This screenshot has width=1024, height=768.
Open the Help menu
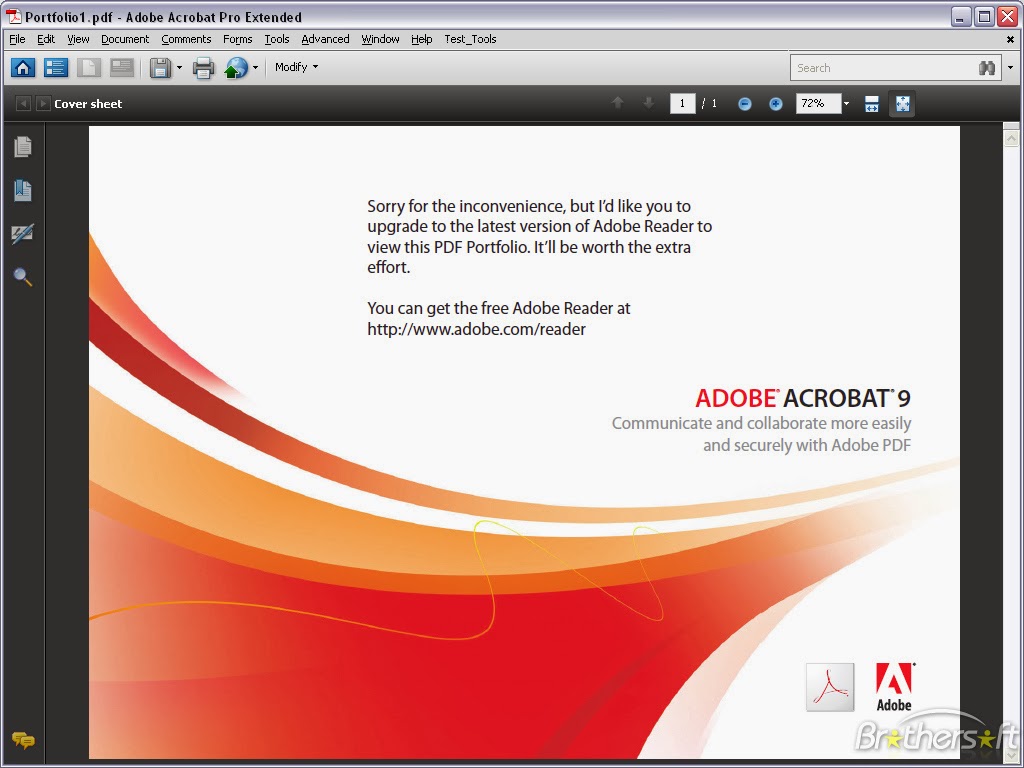[422, 39]
